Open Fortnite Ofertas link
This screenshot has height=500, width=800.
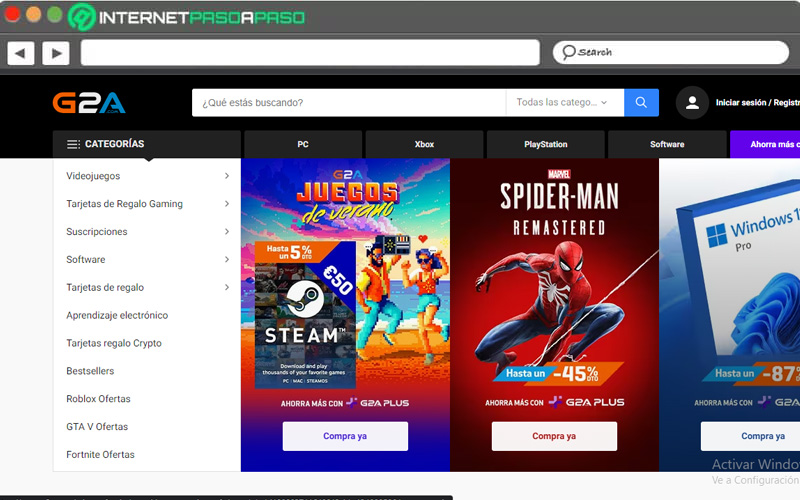(x=101, y=455)
